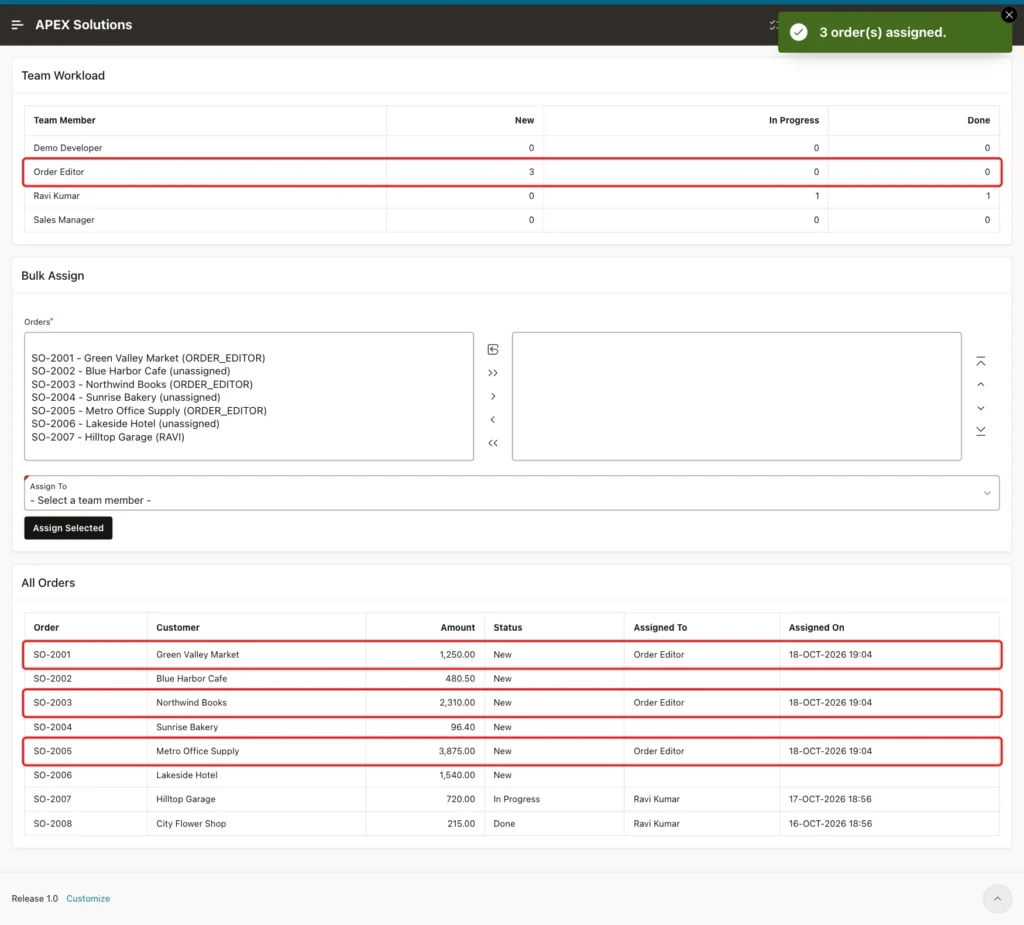Close the success notification
Screen dimensions: 1024x925
pos(1008,15)
